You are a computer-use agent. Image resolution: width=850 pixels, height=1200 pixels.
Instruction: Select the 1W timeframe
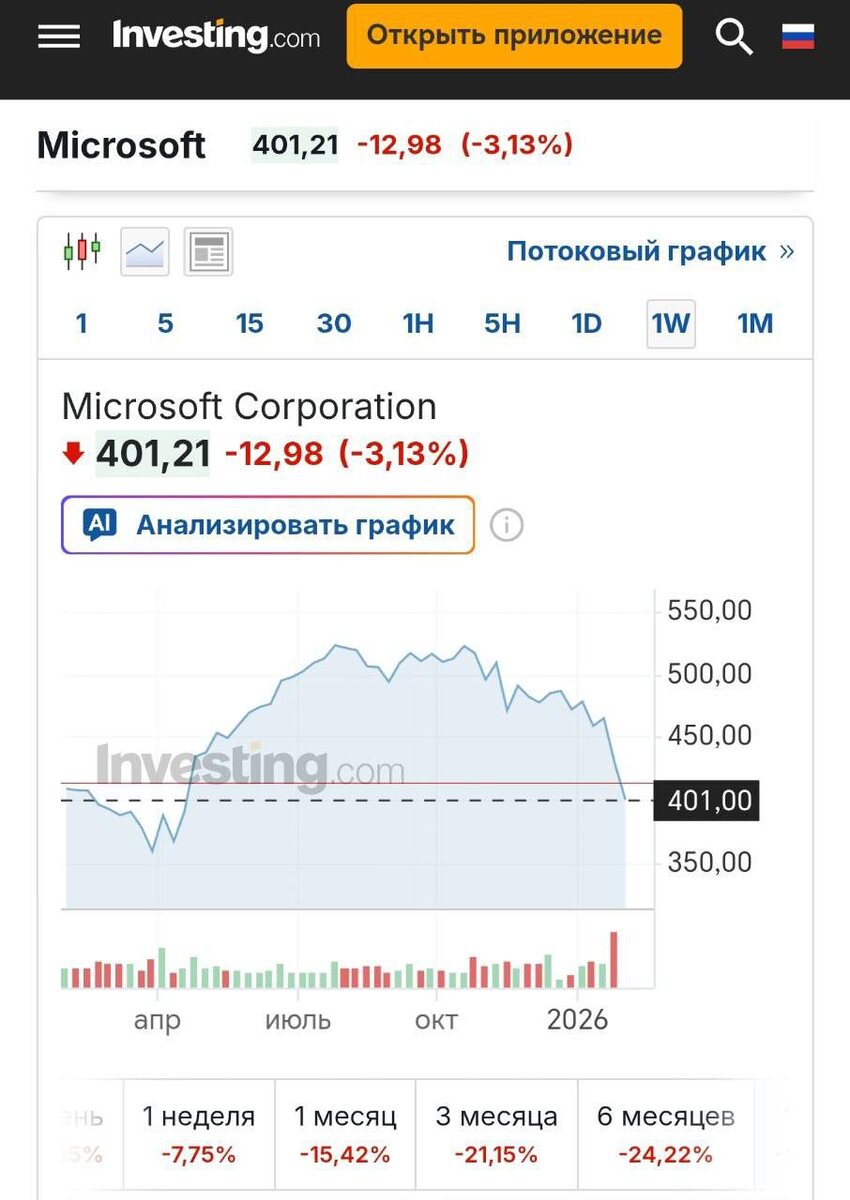(x=670, y=324)
